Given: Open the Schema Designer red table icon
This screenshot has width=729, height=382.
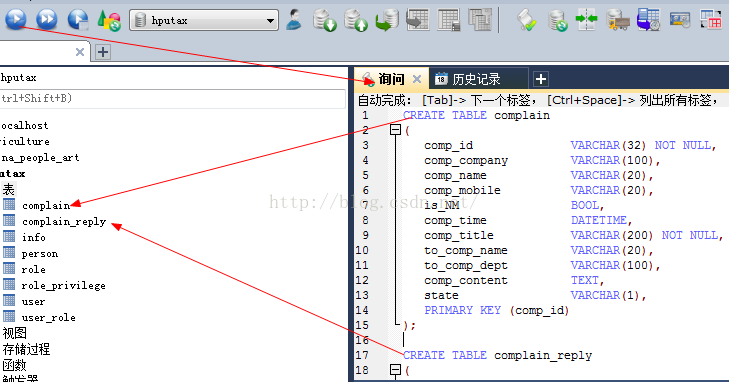Looking at the screenshot, I should pyautogui.click(x=711, y=20).
